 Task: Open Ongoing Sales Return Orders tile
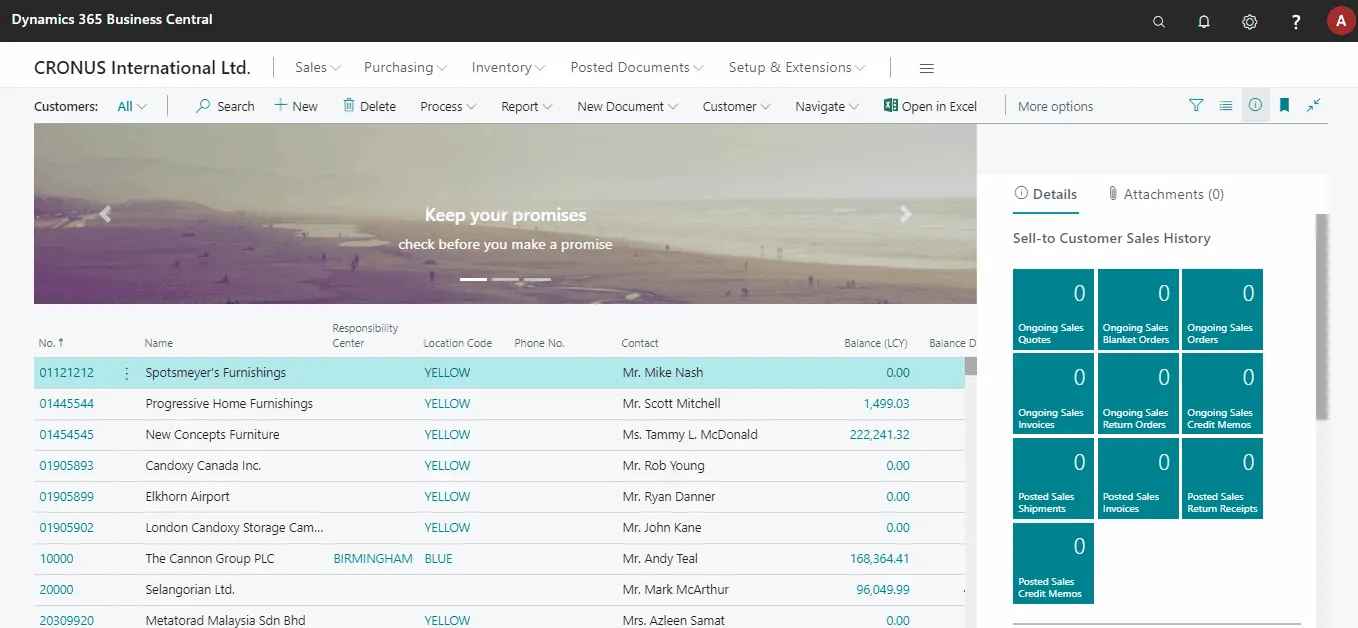tap(1138, 393)
